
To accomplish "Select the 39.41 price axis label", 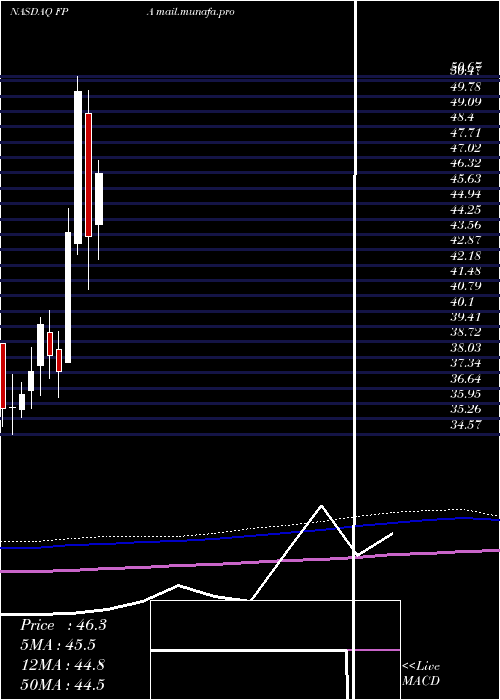I will tap(466, 317).
